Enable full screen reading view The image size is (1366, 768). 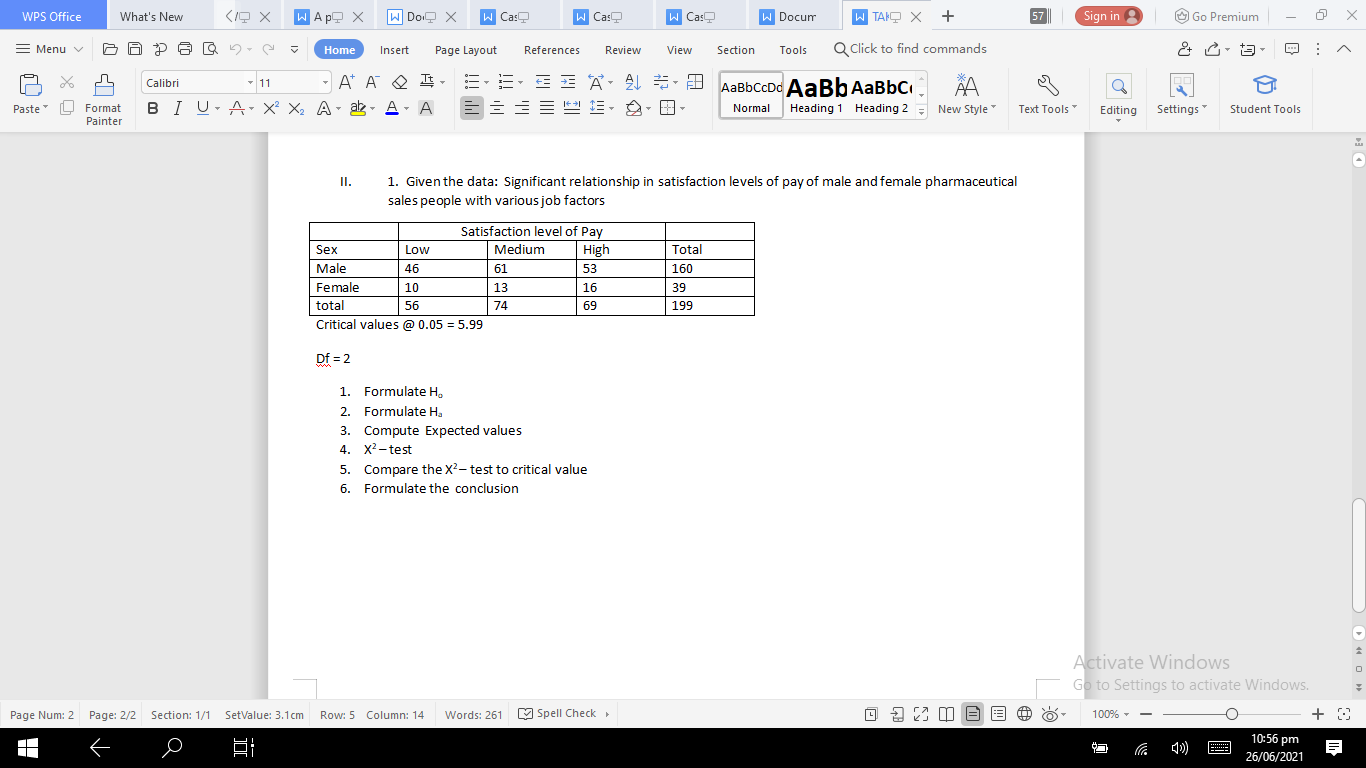920,714
